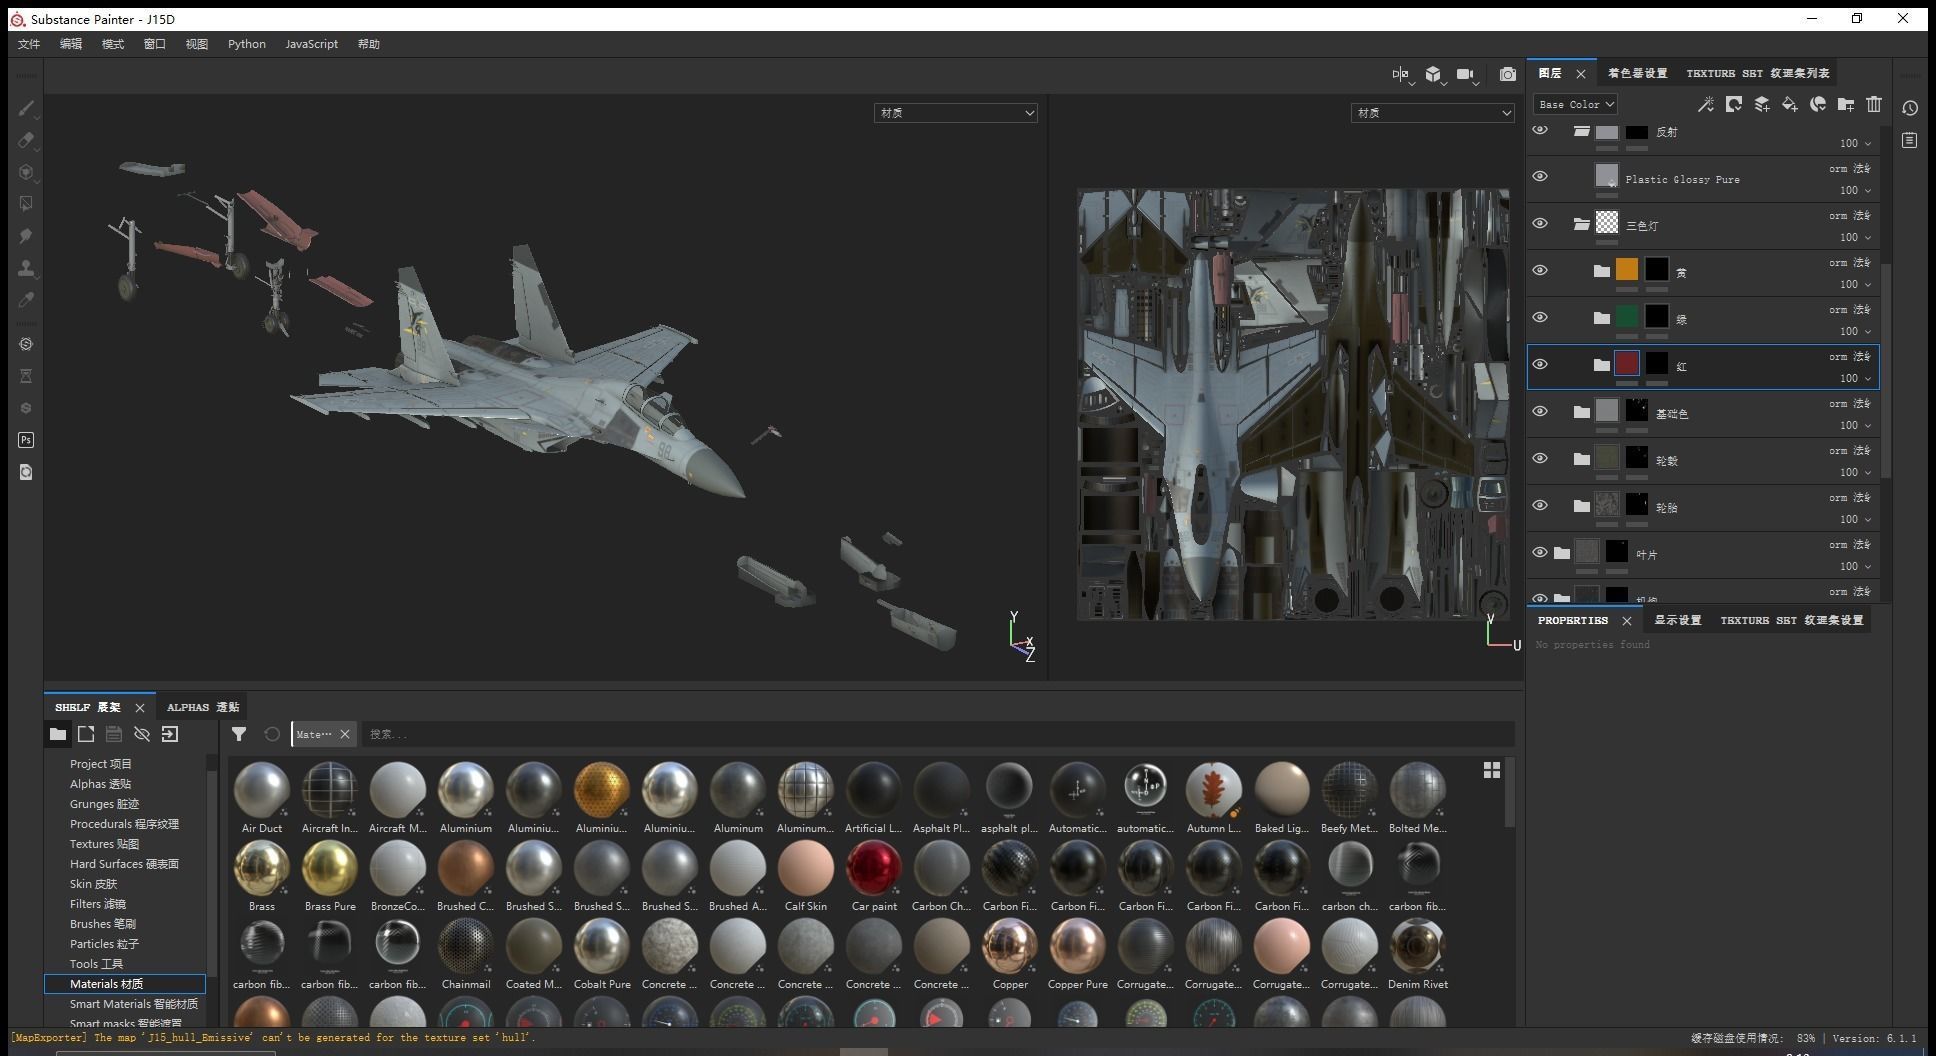Hide the Plastic Glossy Pure layer
1936x1056 pixels.
1540,177
